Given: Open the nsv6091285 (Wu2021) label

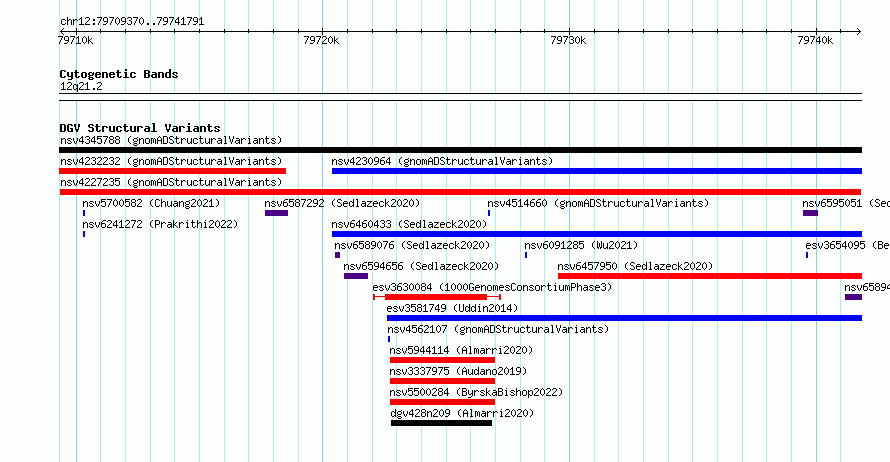Looking at the screenshot, I should [581, 245].
